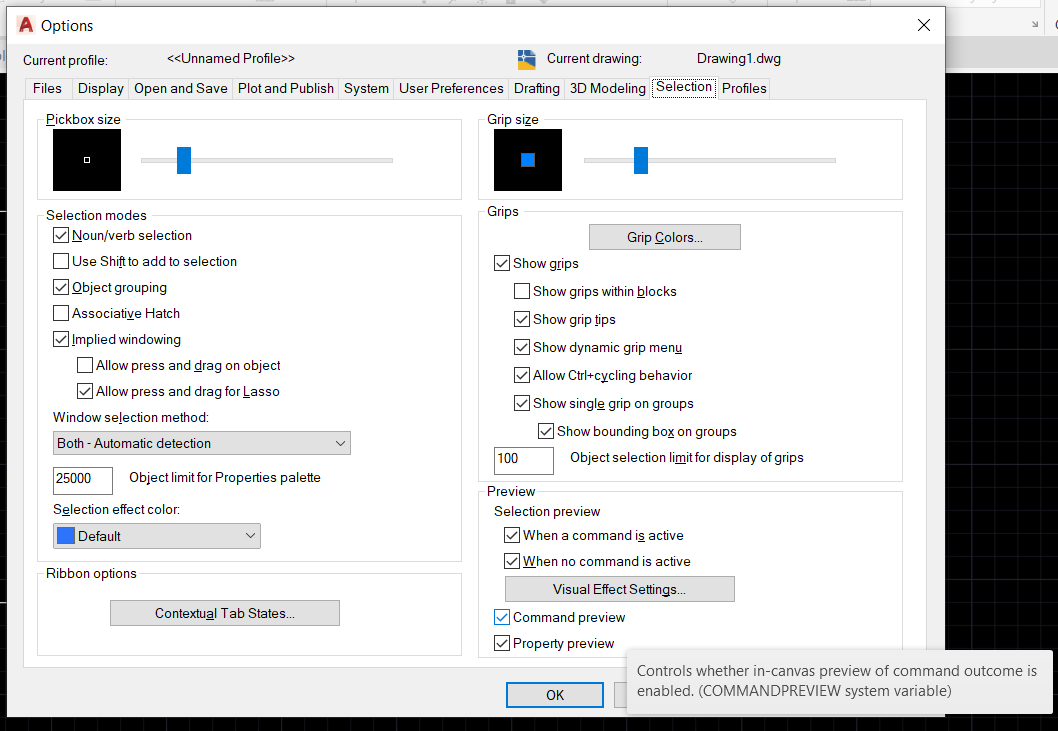The height and width of the screenshot is (731, 1058).
Task: Uncheck Show grip tips
Action: 521,319
